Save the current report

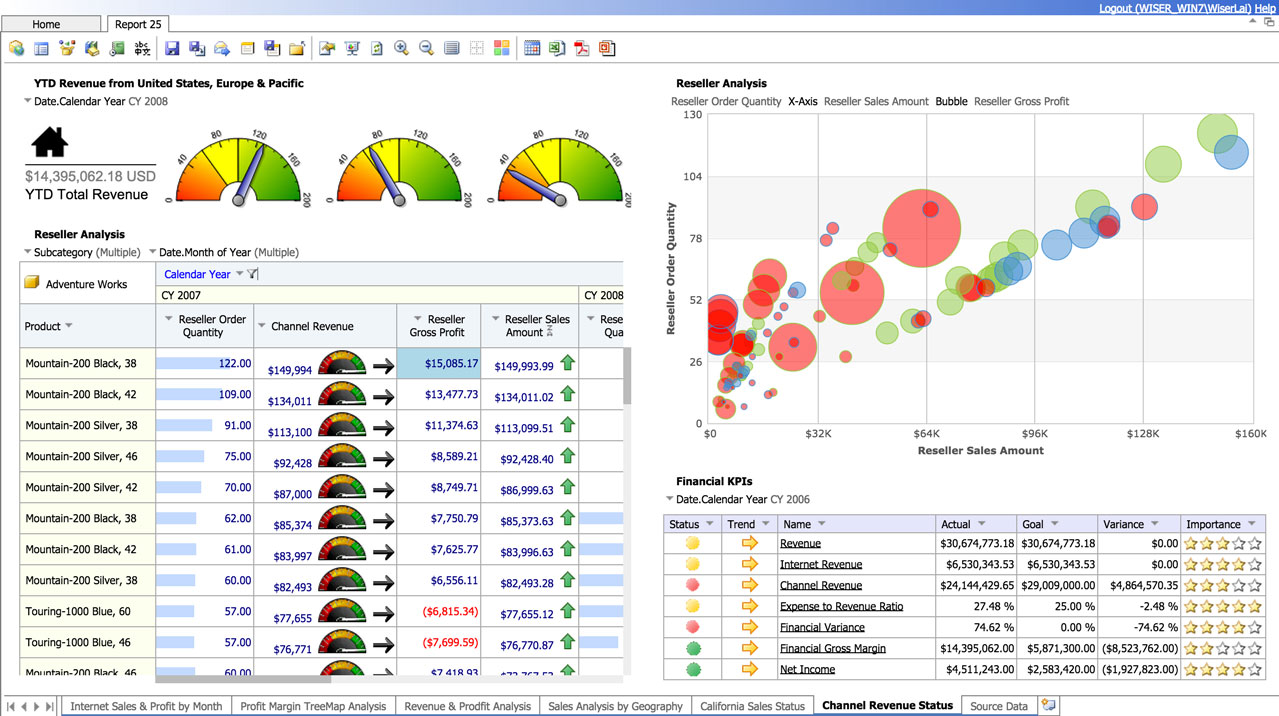click(x=173, y=47)
